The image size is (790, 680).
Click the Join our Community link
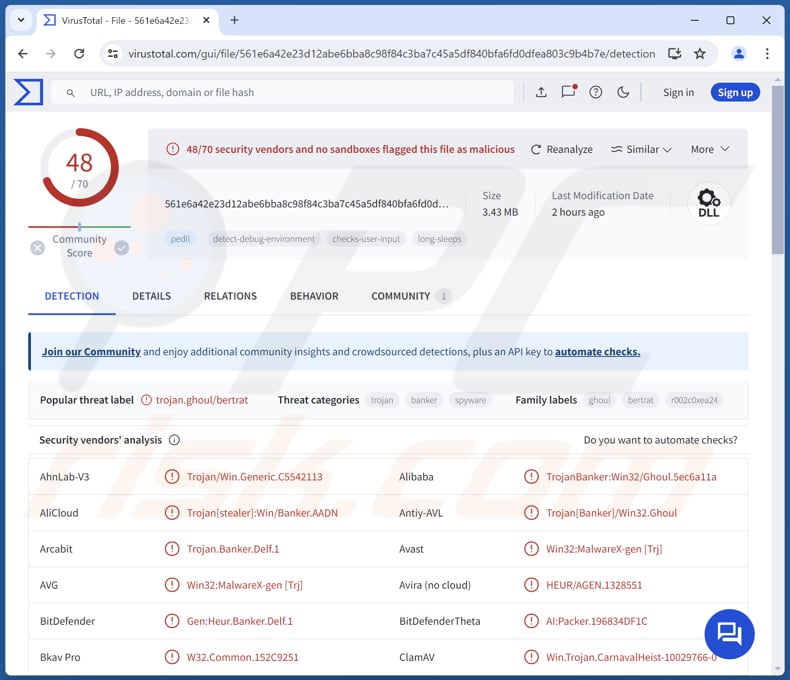tap(91, 352)
